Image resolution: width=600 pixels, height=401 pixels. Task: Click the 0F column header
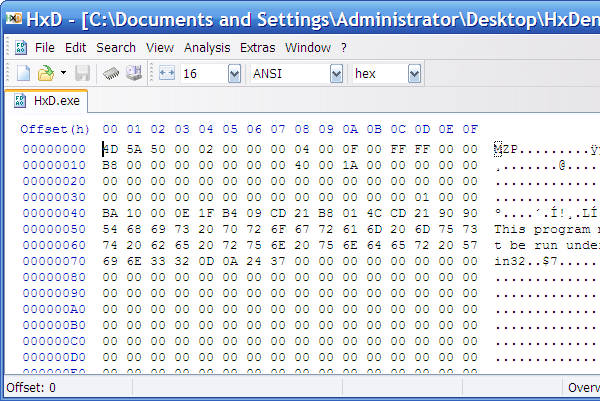pos(470,129)
